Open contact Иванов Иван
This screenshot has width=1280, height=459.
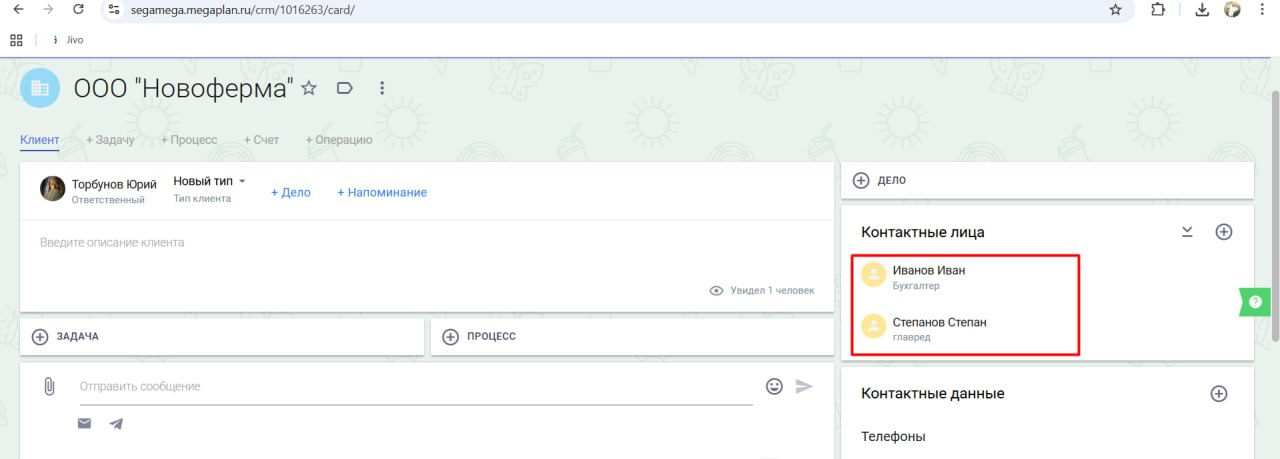click(x=928, y=270)
